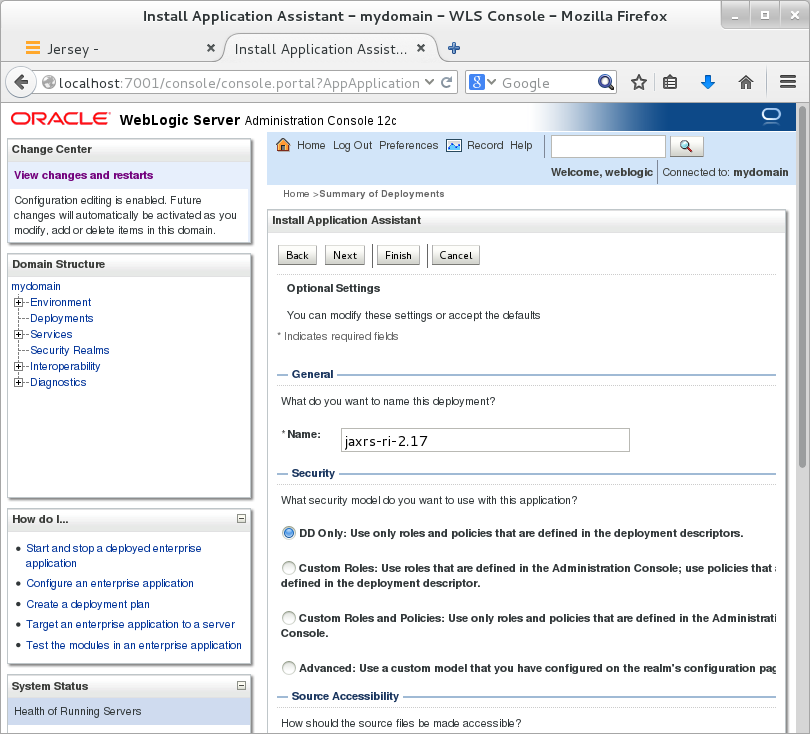This screenshot has width=810, height=734.
Task: Open Home in console toolbar
Action: click(311, 146)
